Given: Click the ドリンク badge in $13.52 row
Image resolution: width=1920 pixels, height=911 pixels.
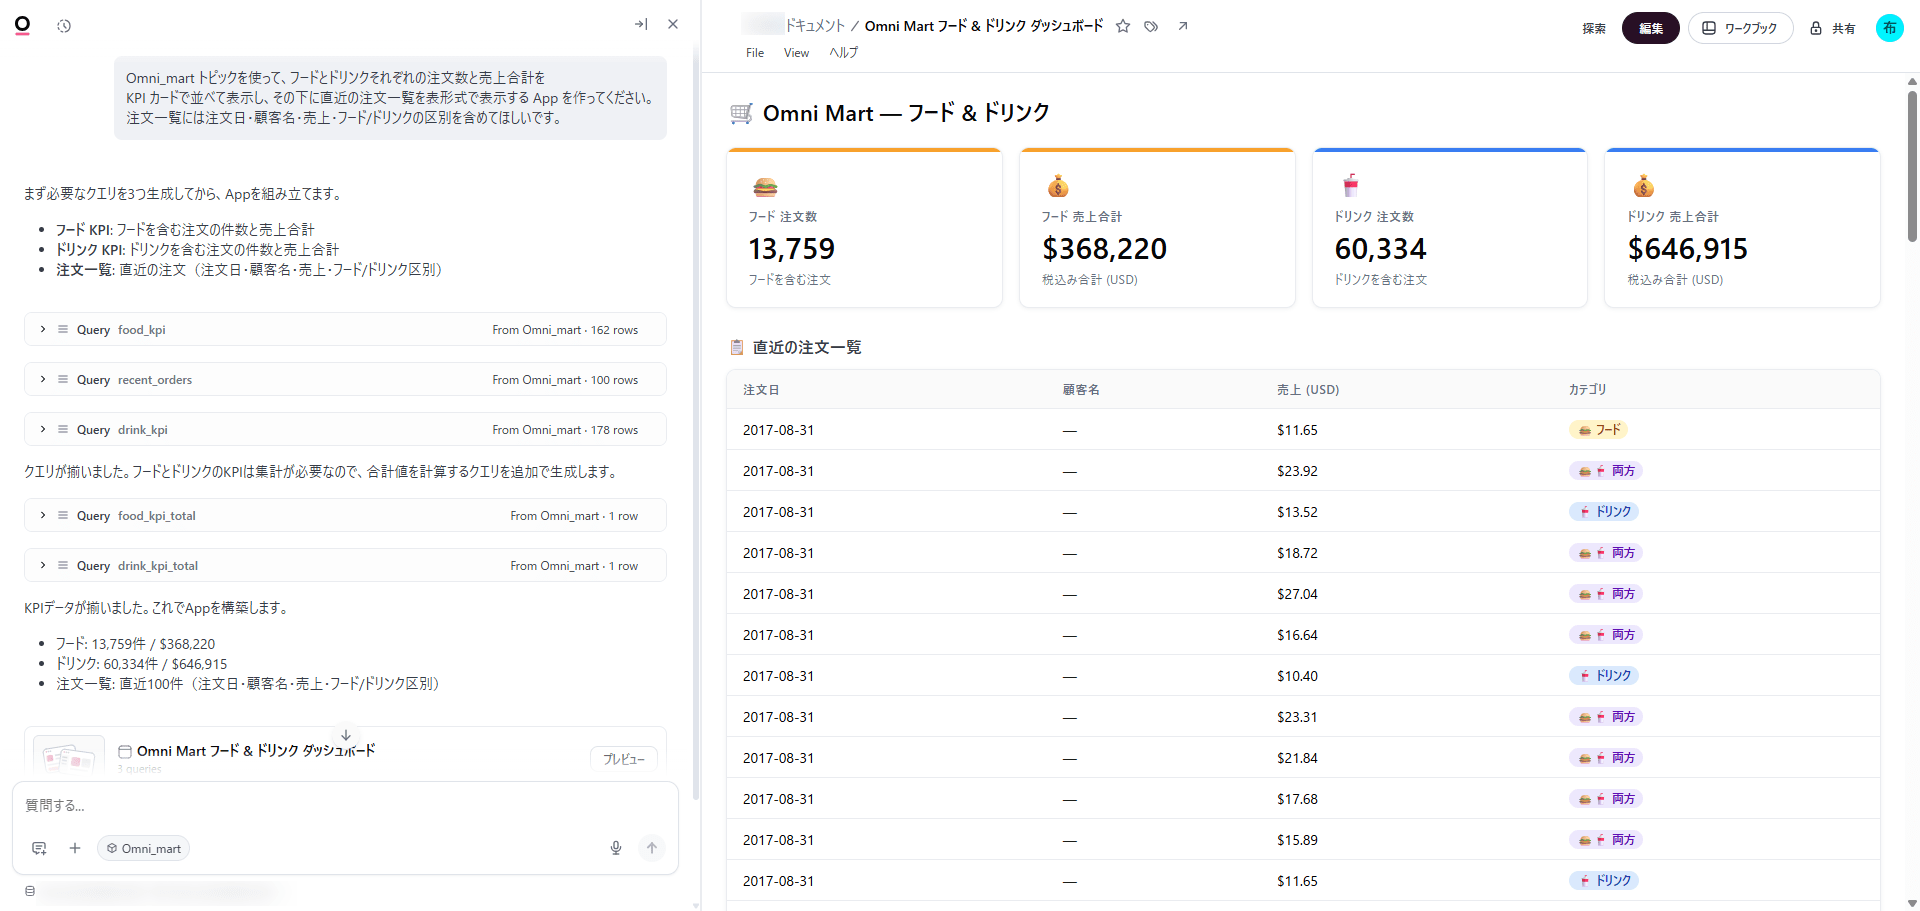Looking at the screenshot, I should (1604, 512).
